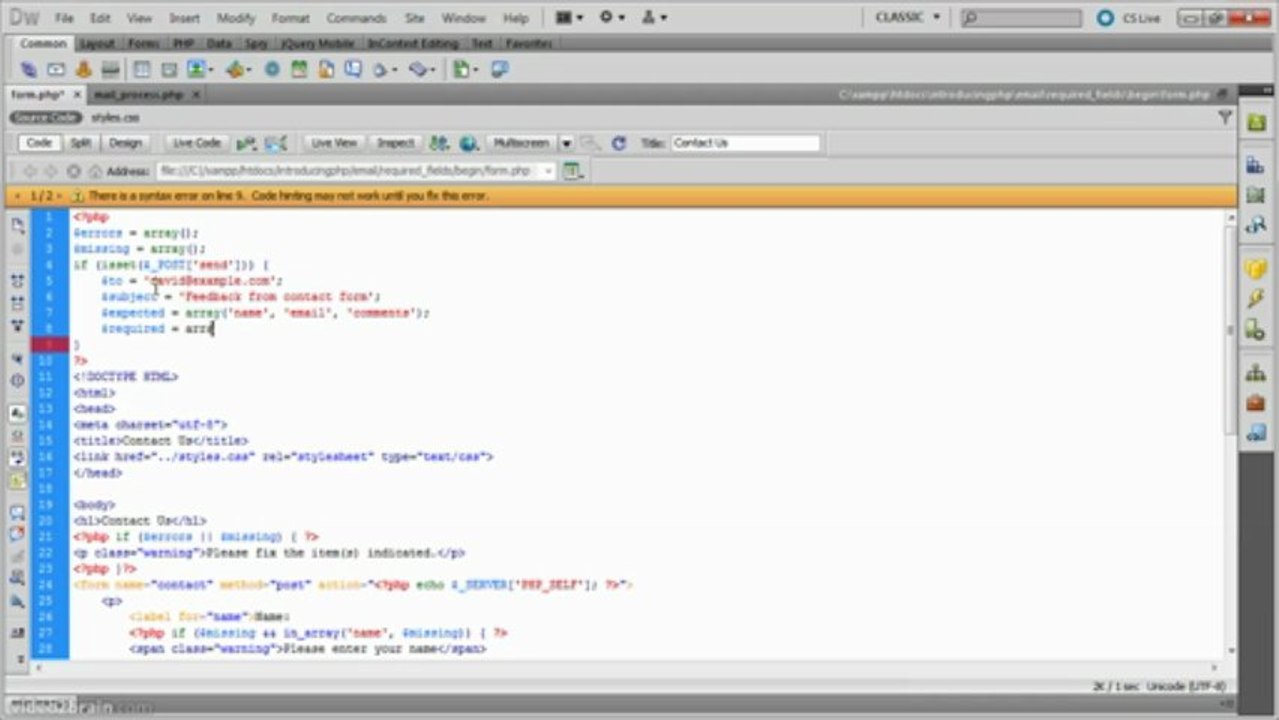1279x720 pixels.
Task: Open the Images dropdown arrow in Common toolbar
Action: [211, 70]
